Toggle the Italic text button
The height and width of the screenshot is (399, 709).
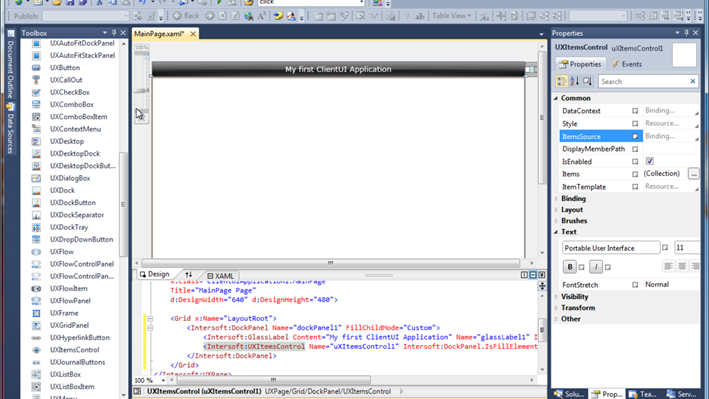coord(596,267)
